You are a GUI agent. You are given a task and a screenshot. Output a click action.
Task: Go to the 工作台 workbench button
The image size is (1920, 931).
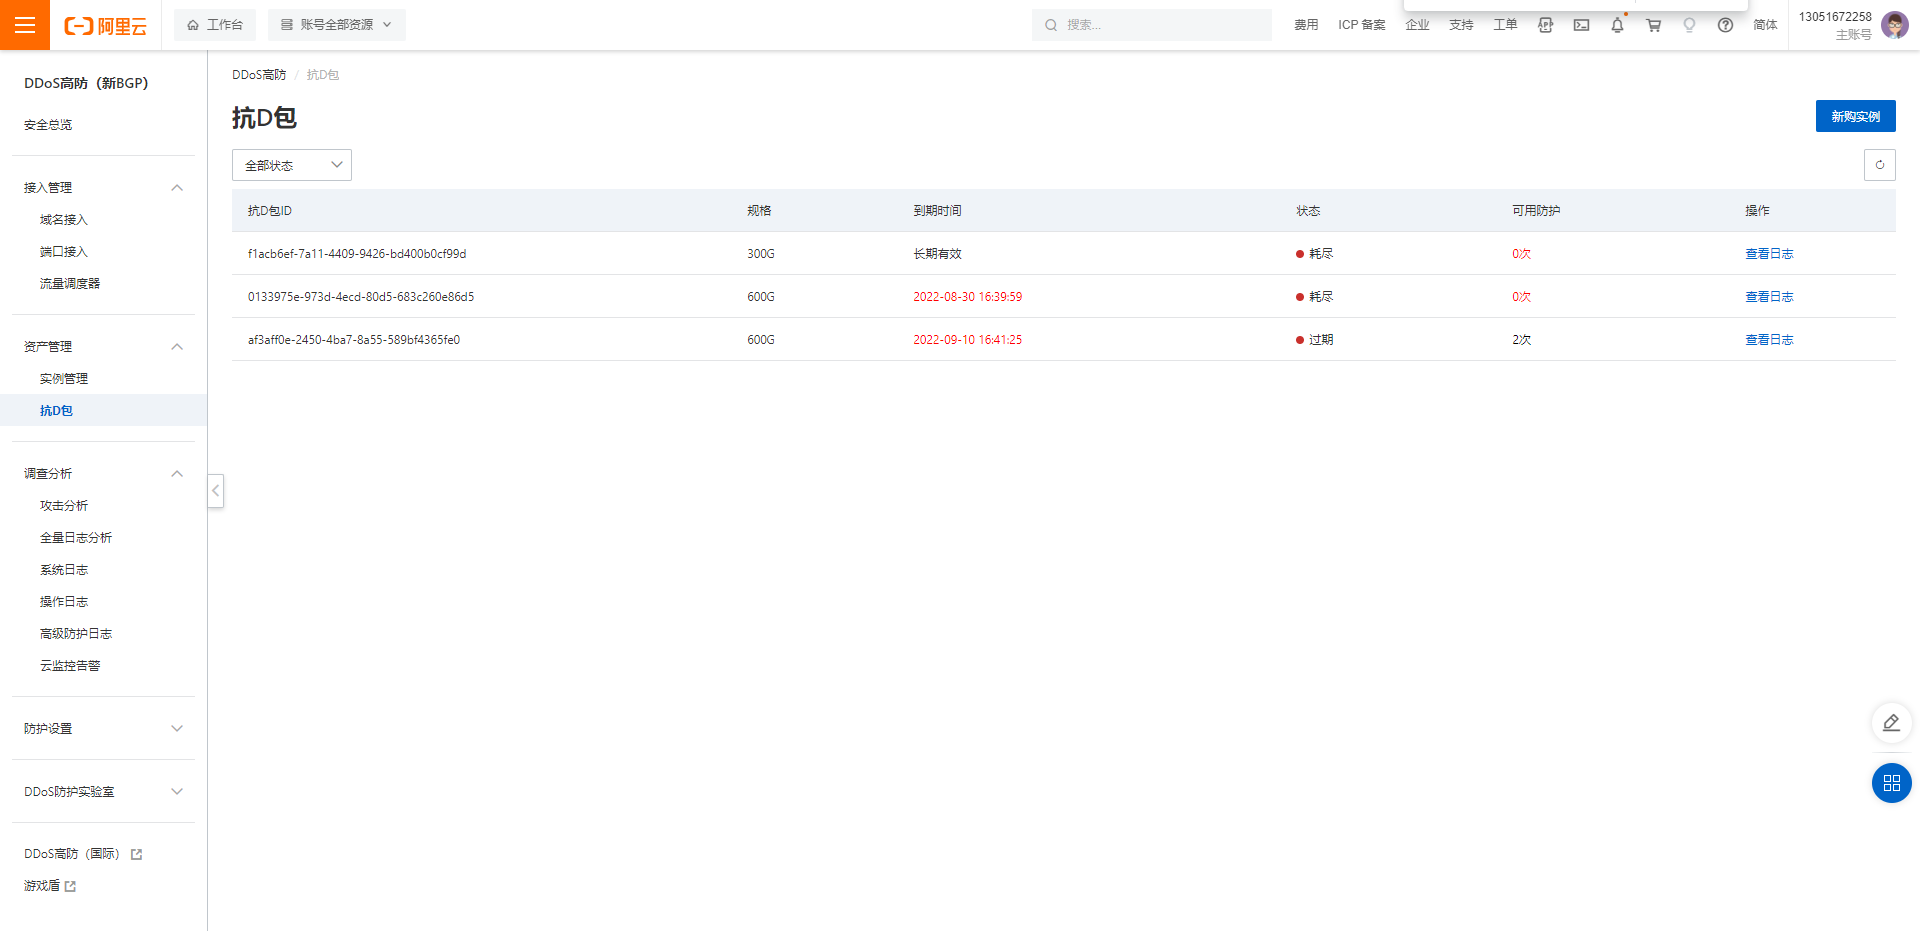pos(215,25)
